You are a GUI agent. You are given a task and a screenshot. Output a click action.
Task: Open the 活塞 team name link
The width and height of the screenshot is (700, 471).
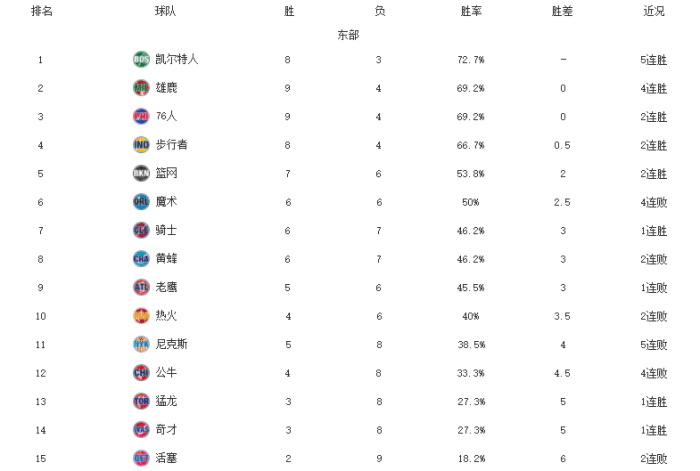coord(166,458)
